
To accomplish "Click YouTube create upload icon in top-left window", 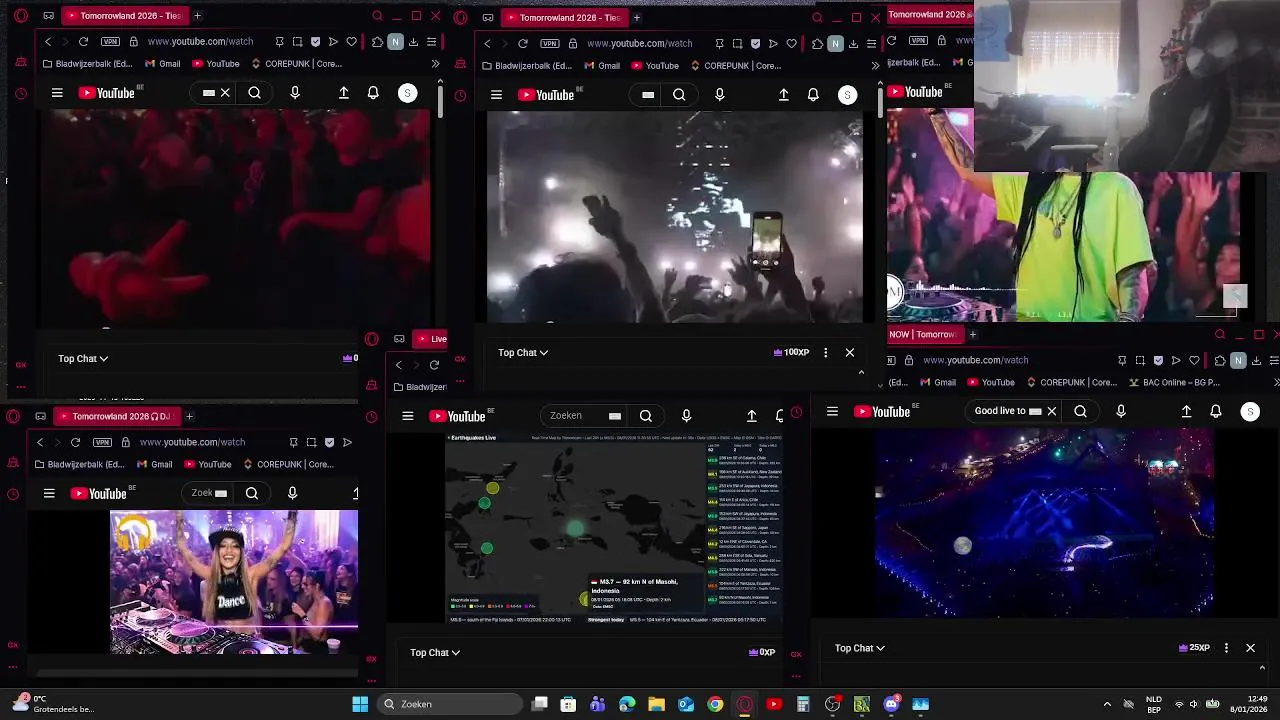I will tap(343, 93).
